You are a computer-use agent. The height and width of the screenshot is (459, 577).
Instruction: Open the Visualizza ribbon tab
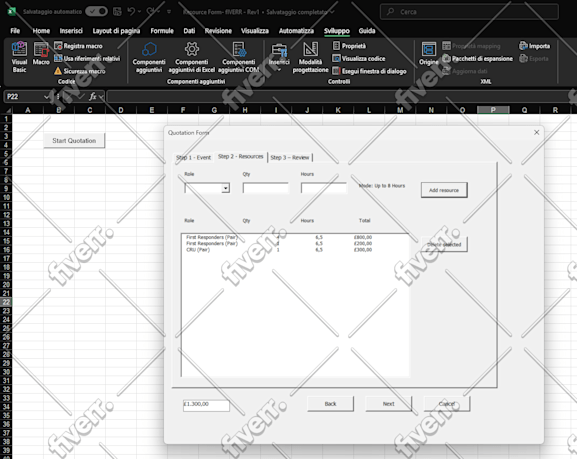coord(255,31)
